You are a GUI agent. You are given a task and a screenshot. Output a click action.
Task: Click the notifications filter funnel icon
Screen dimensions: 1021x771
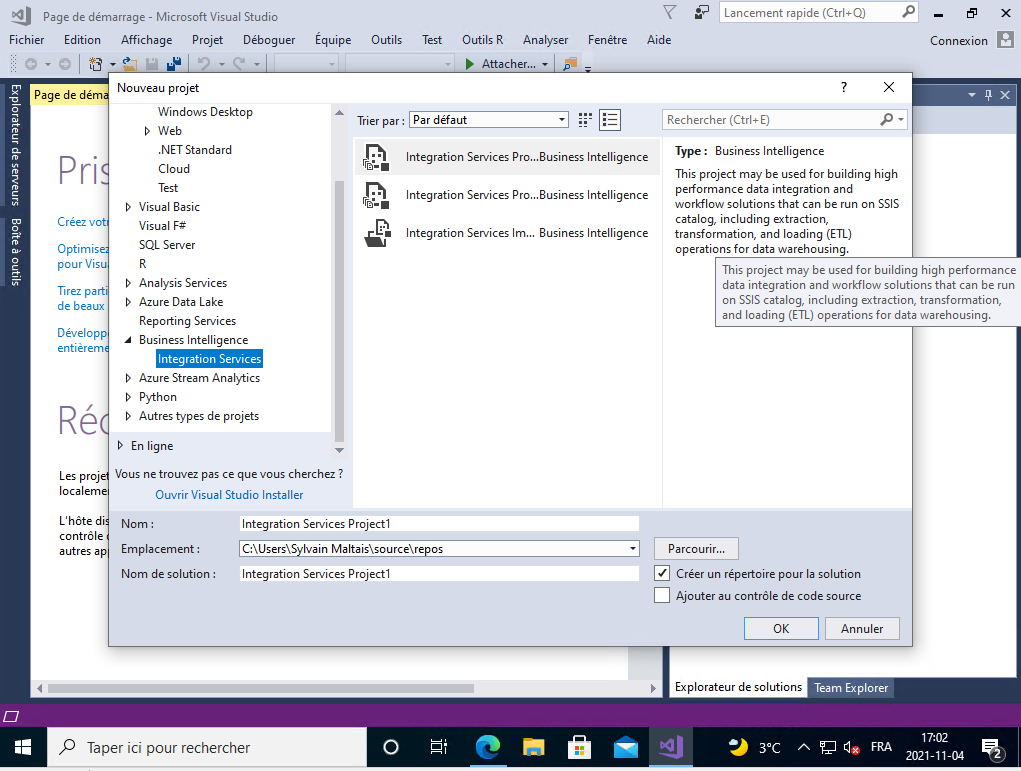[x=670, y=12]
